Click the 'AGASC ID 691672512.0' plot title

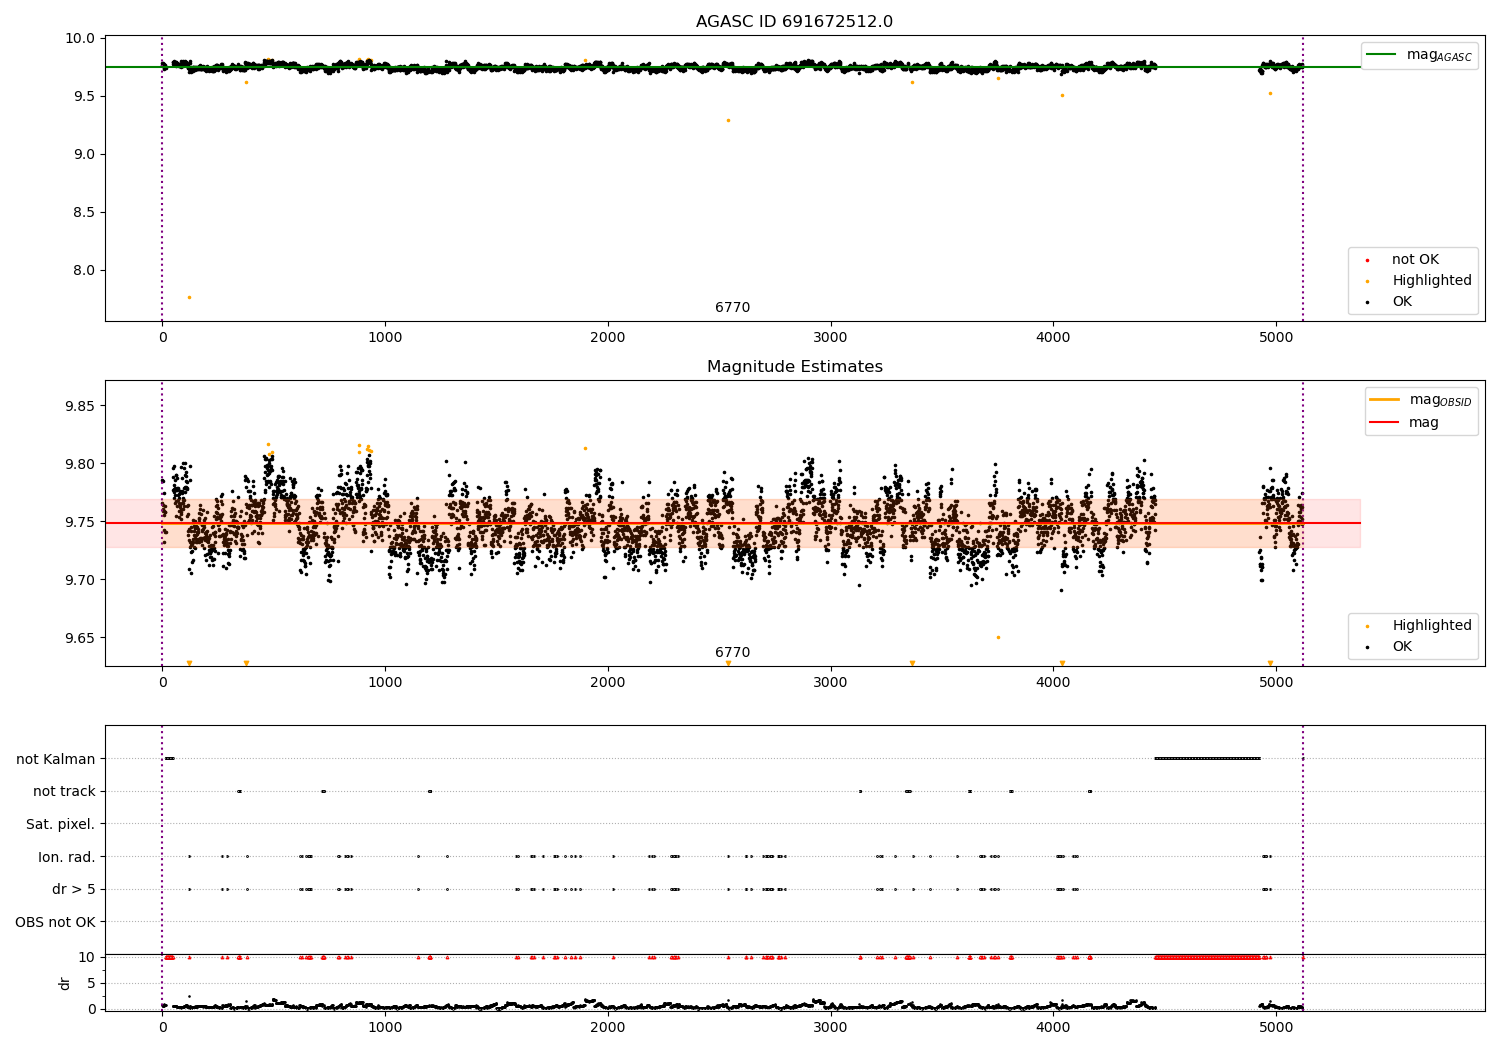coord(794,22)
